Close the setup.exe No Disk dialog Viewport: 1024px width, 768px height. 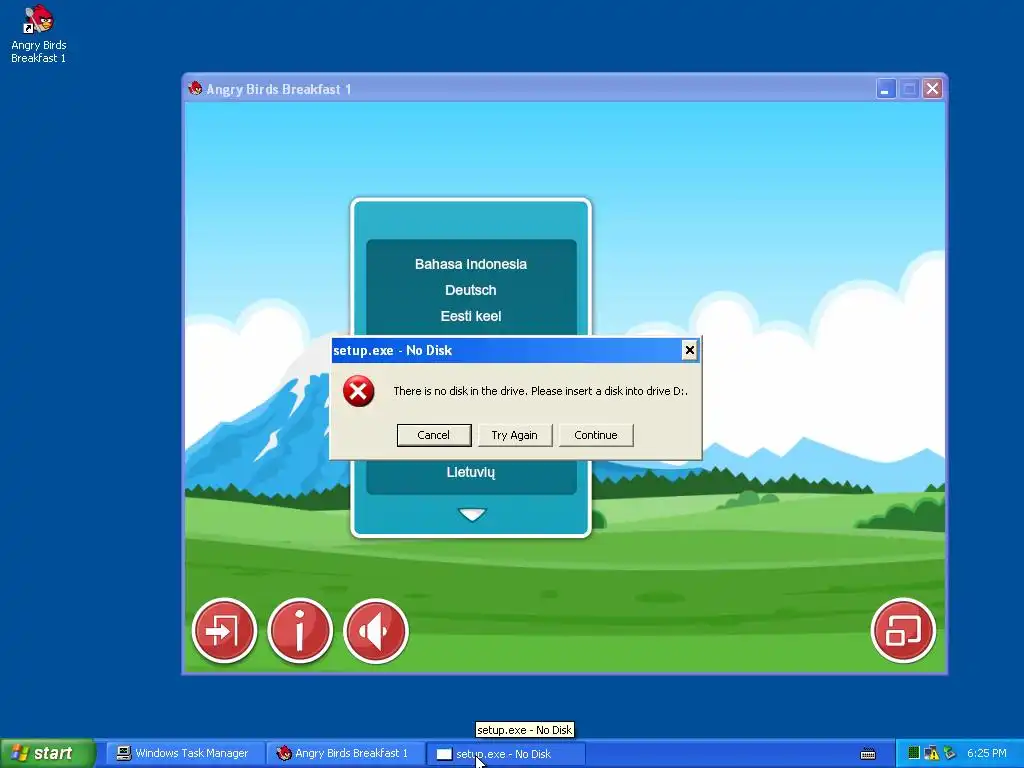(689, 351)
